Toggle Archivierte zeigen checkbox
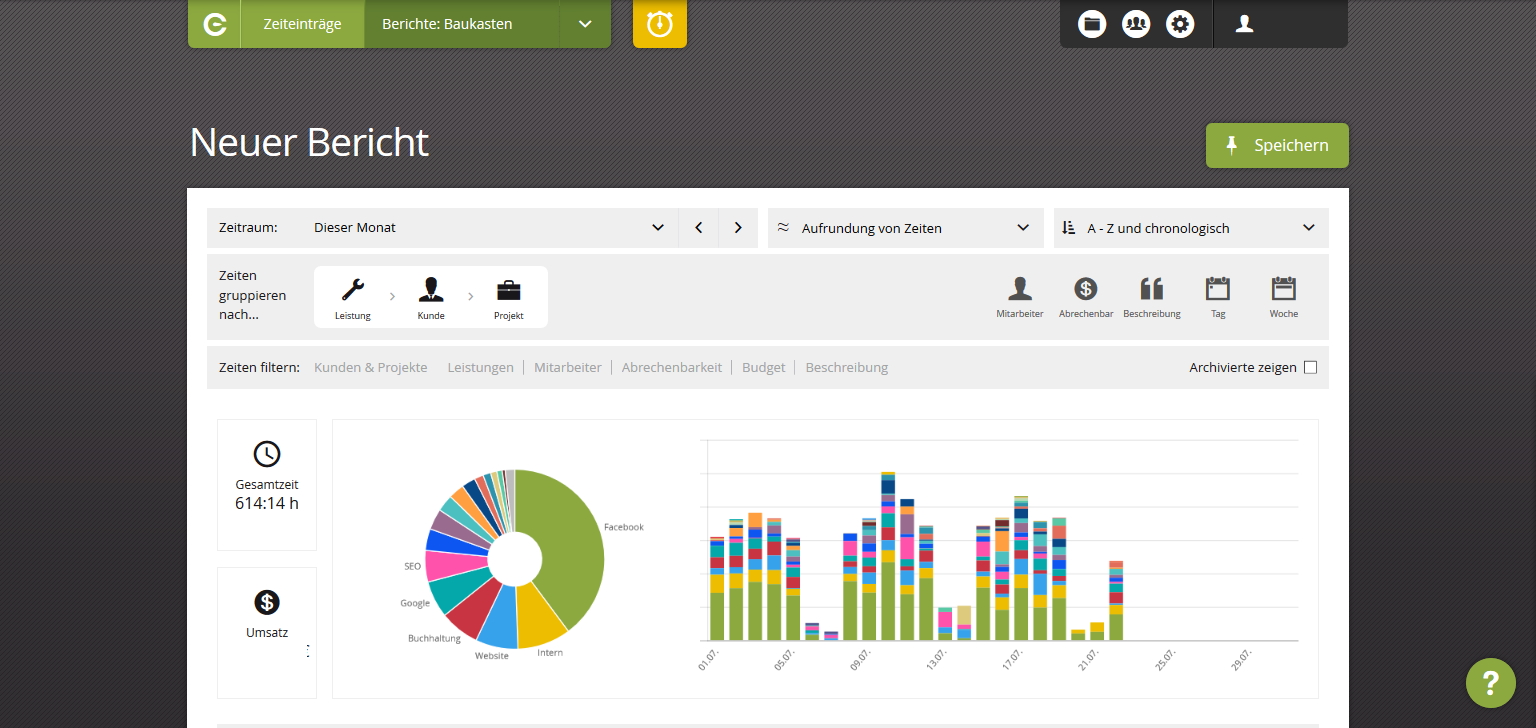 [1311, 367]
